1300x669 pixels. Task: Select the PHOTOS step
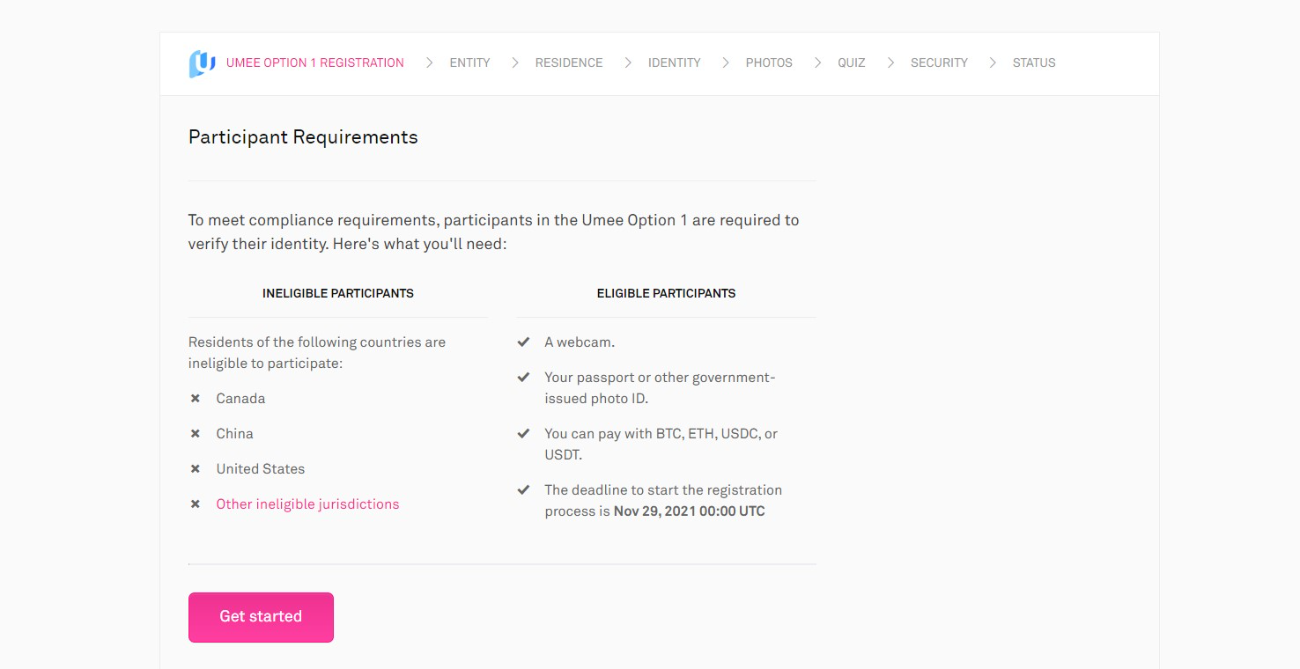click(768, 63)
